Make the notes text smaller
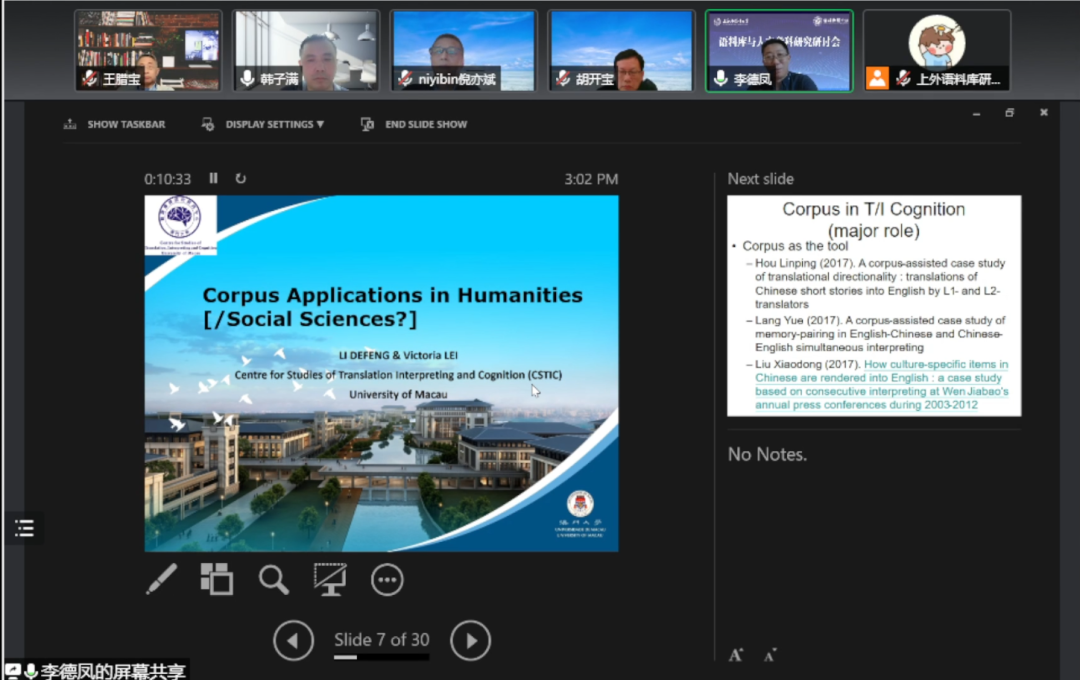1080x680 pixels. 770,655
